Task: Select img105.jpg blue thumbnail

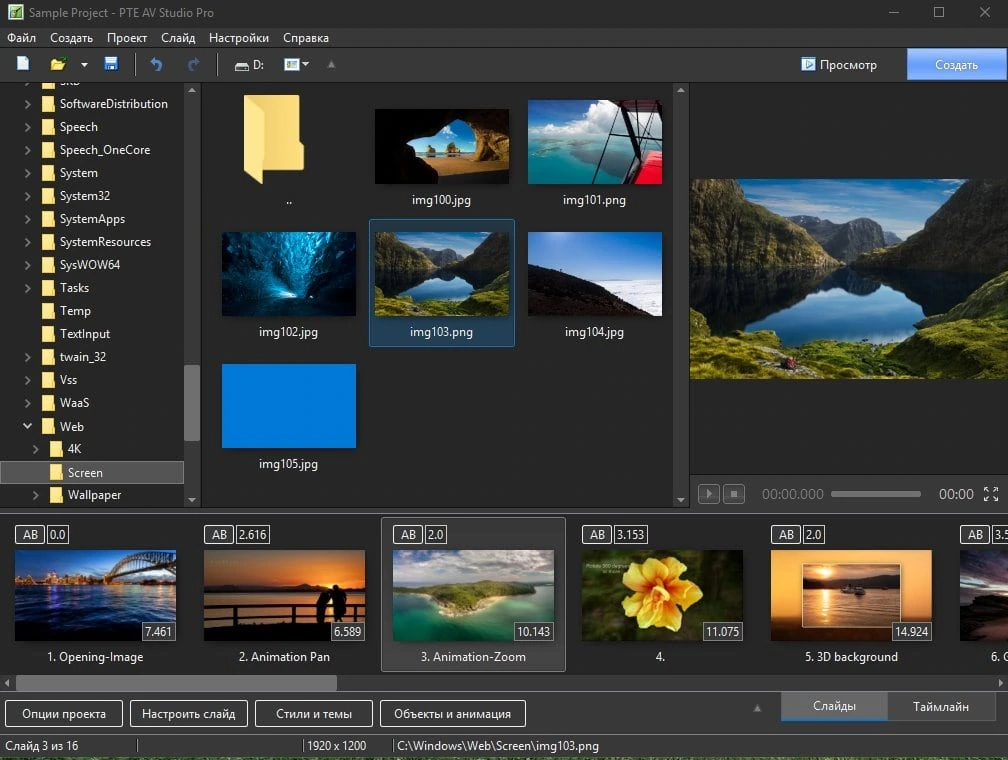Action: tap(289, 406)
